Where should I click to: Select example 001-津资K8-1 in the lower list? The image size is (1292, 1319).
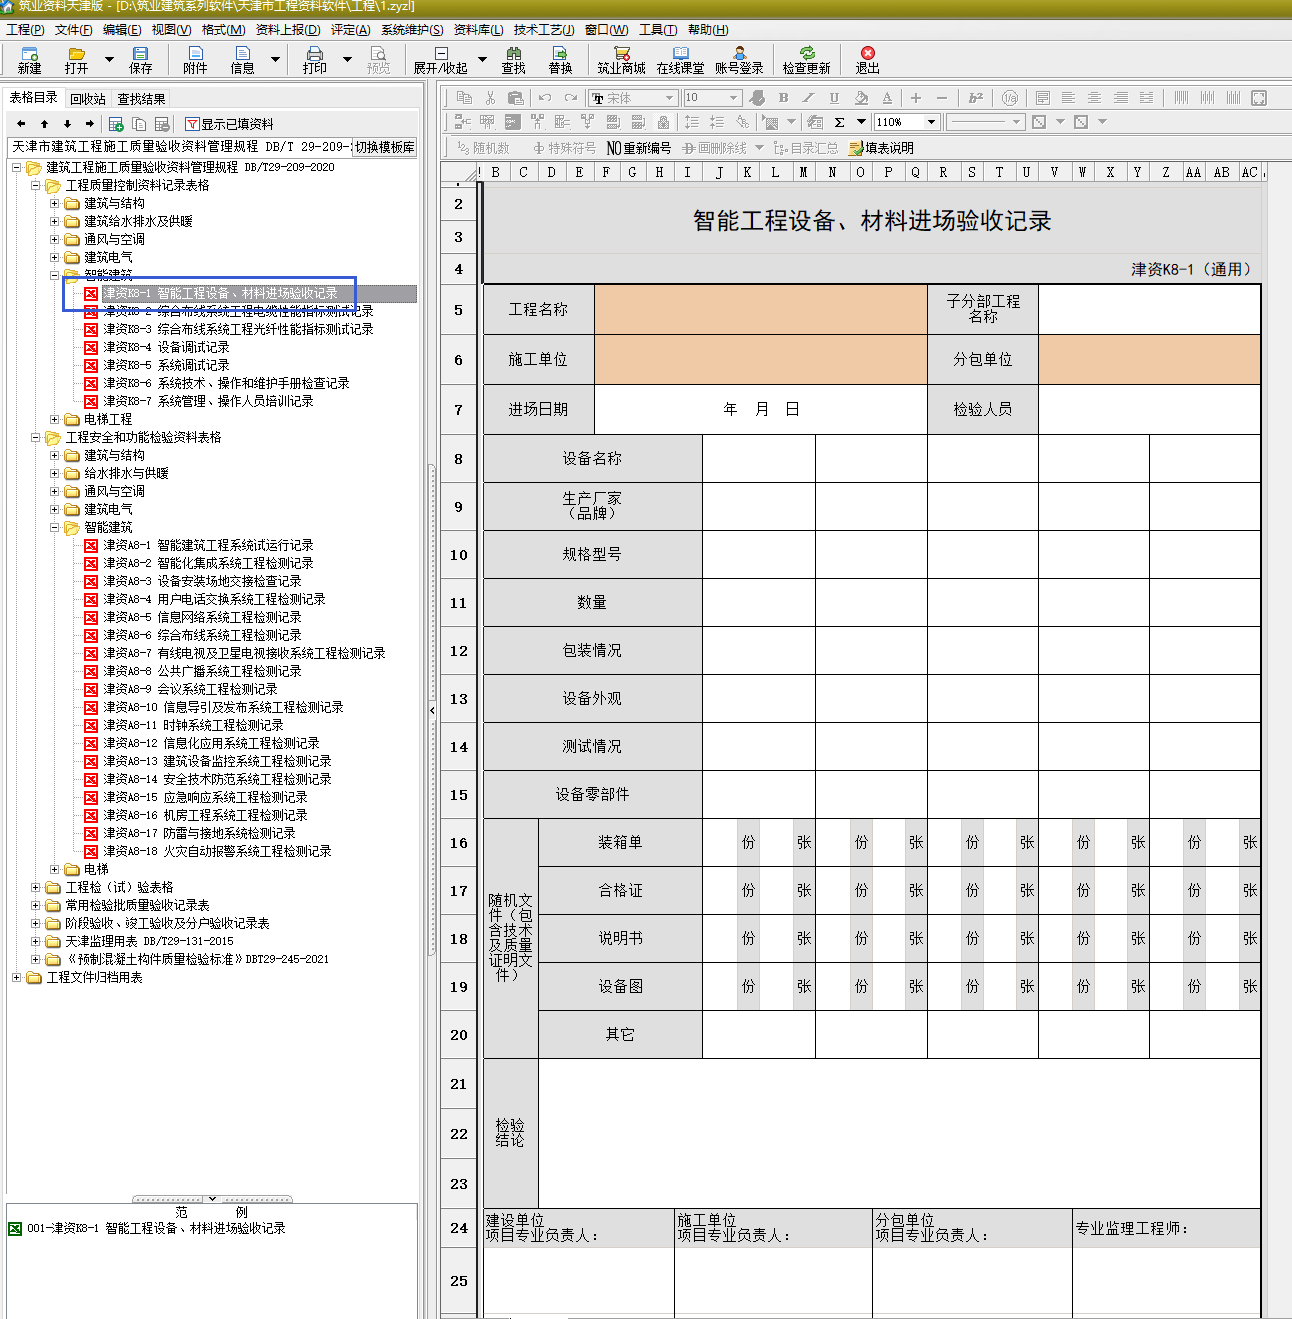click(156, 1228)
